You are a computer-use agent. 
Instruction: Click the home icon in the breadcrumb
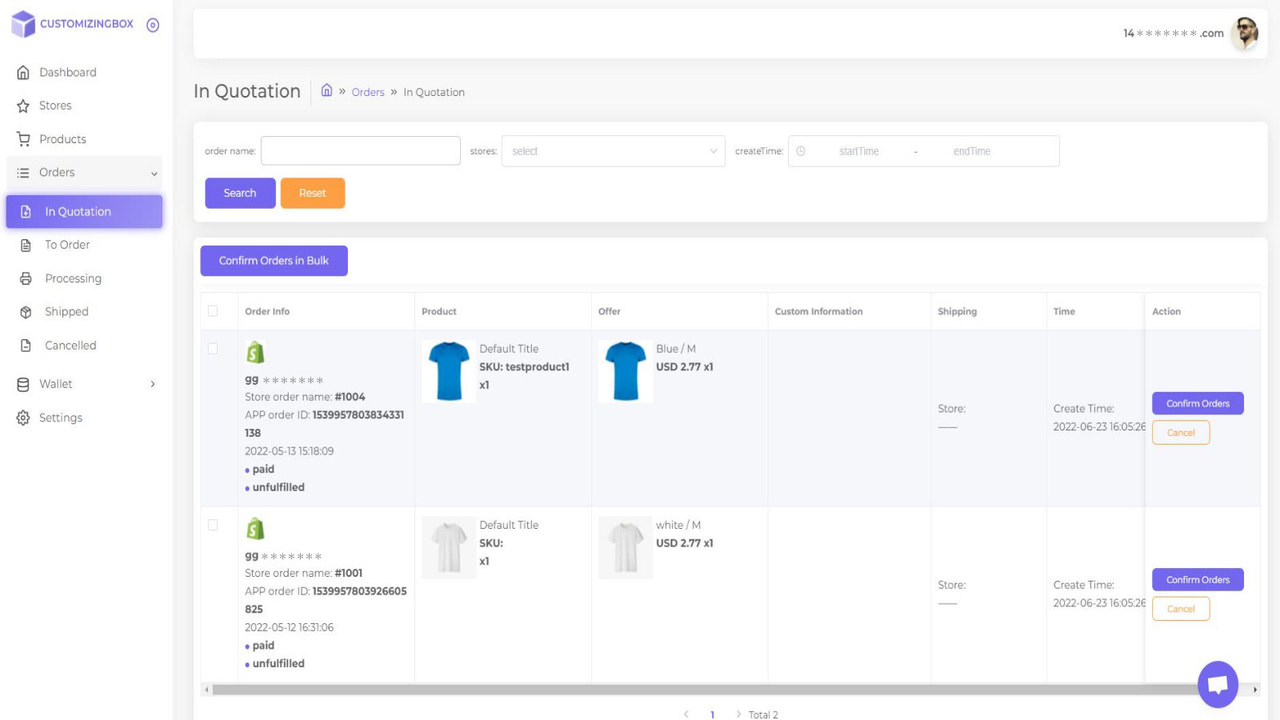tap(326, 90)
